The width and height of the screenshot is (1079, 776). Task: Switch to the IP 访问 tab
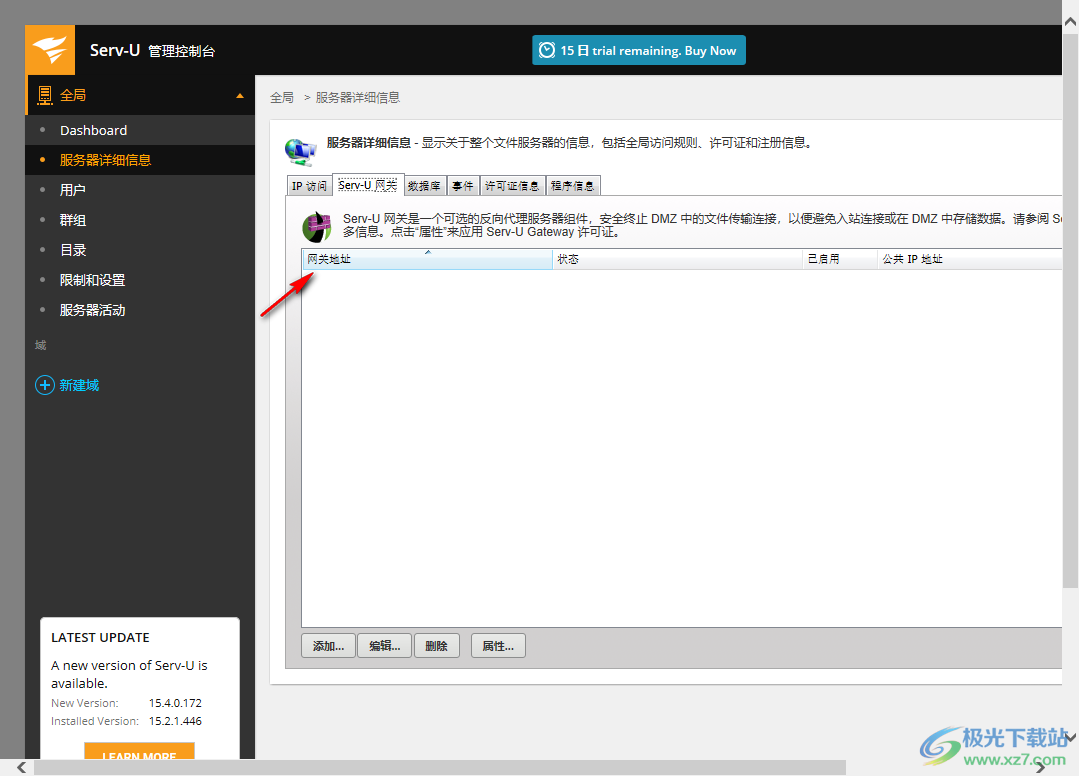point(309,186)
